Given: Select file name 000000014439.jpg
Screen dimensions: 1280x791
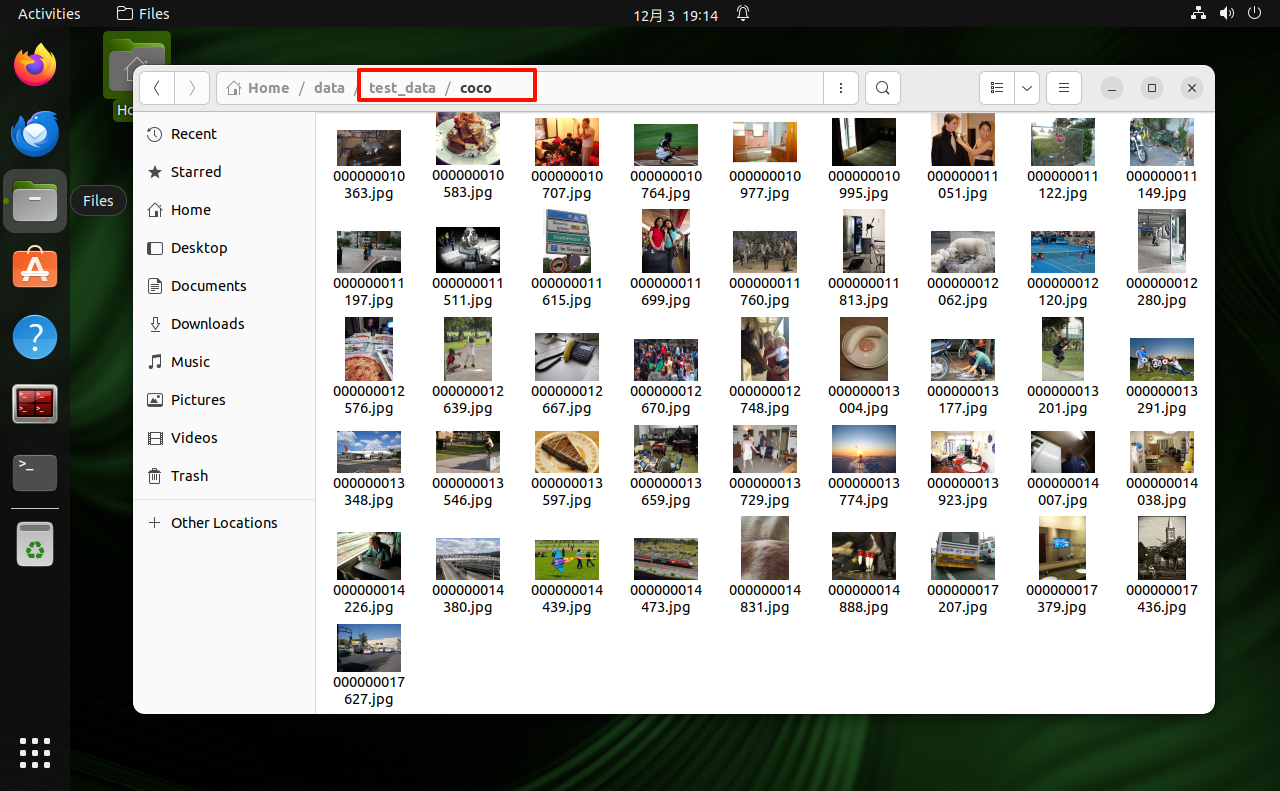Looking at the screenshot, I should tap(567, 599).
